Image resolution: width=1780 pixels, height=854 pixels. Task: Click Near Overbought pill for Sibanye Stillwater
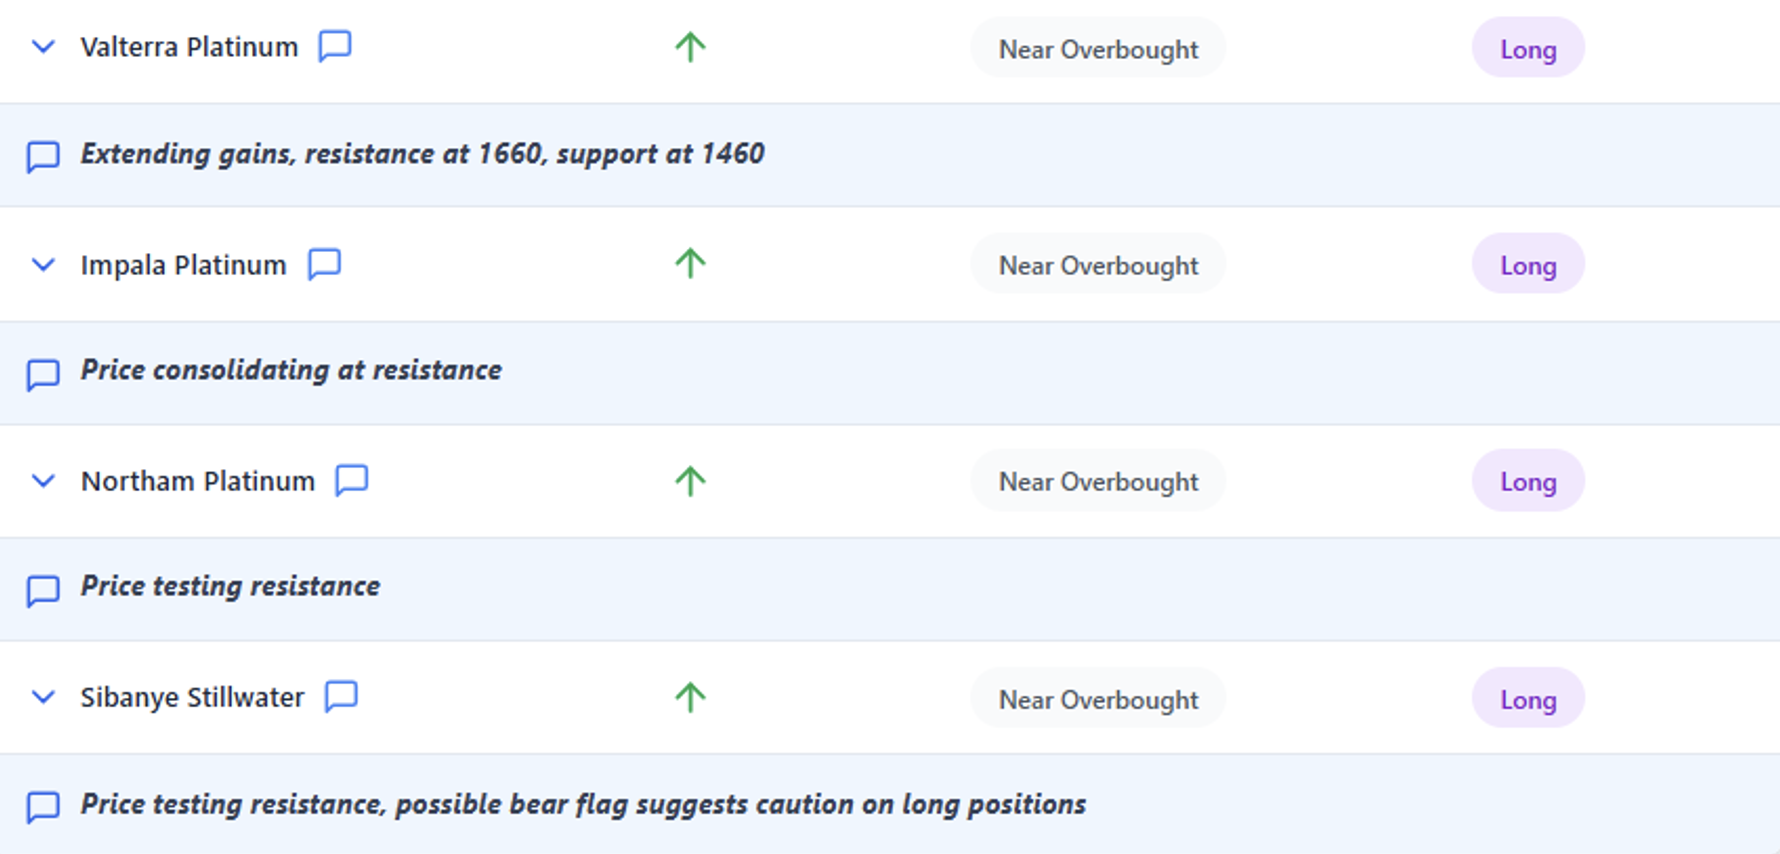1098,699
